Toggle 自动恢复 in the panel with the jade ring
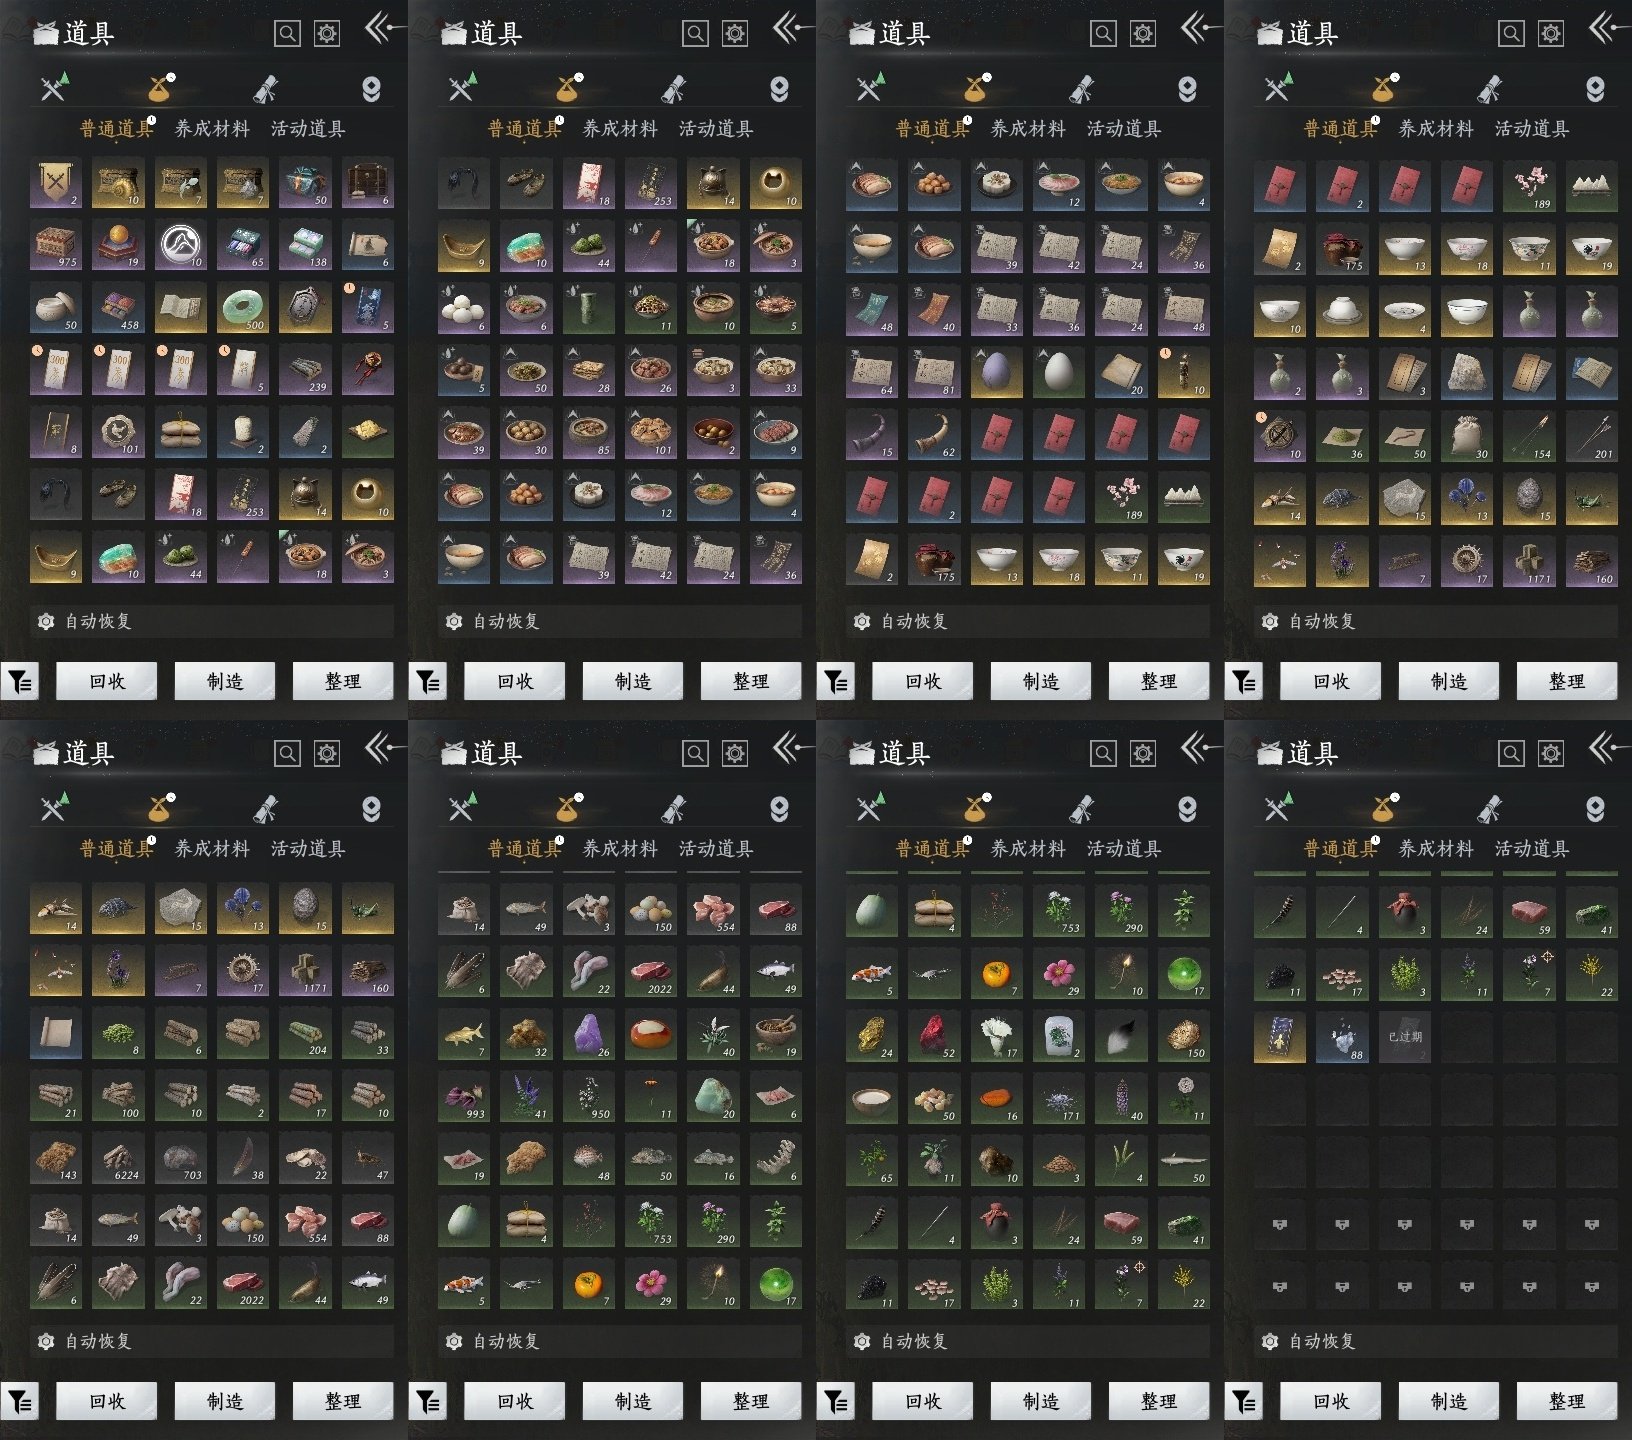The image size is (1632, 1440). coord(98,621)
